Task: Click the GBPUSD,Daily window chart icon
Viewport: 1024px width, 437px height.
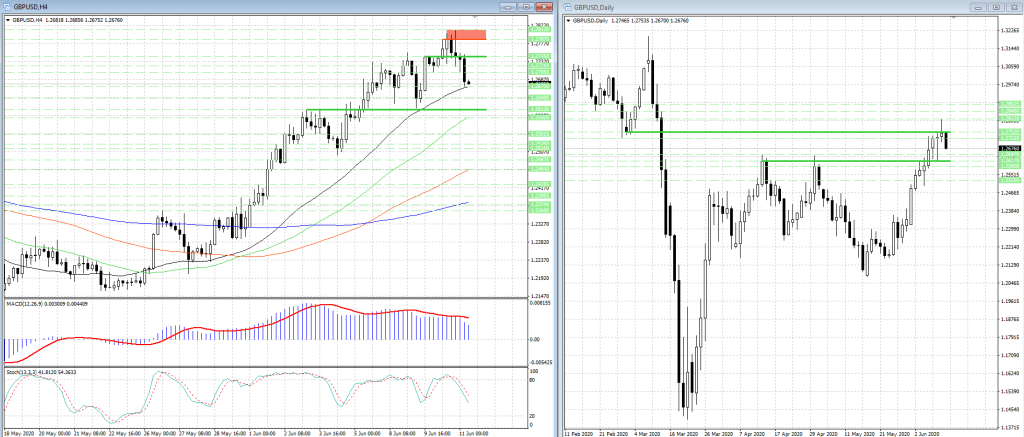Action: pyautogui.click(x=568, y=7)
